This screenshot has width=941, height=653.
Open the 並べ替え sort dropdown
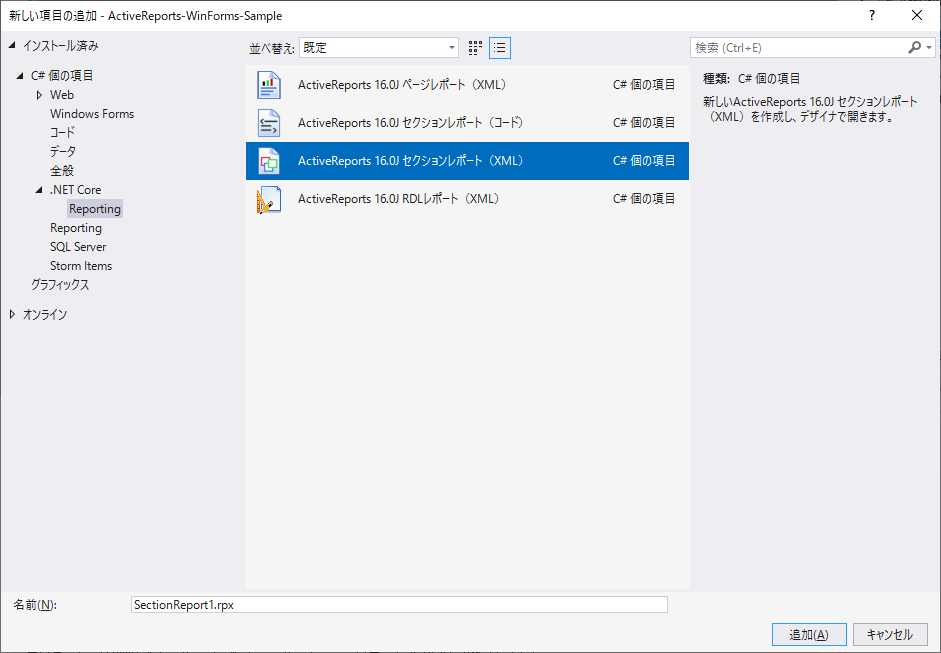point(379,48)
